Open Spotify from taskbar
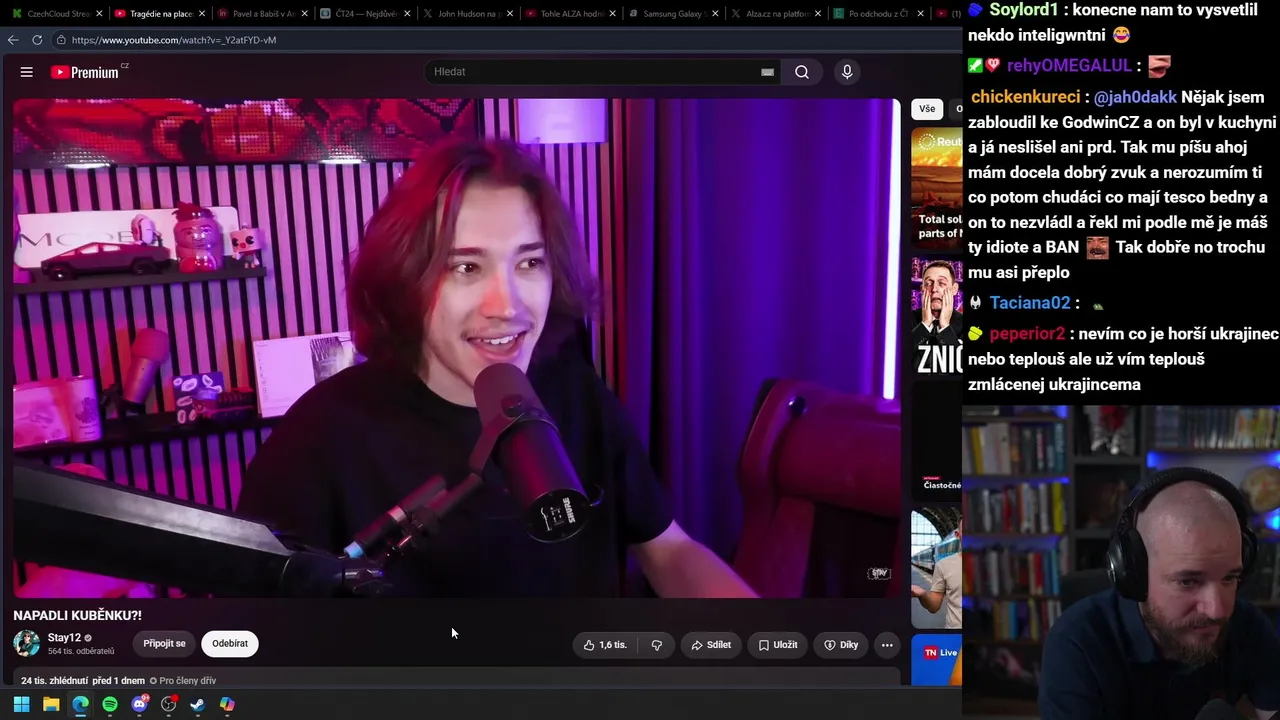Screen dimensions: 1280x720 (110, 704)
